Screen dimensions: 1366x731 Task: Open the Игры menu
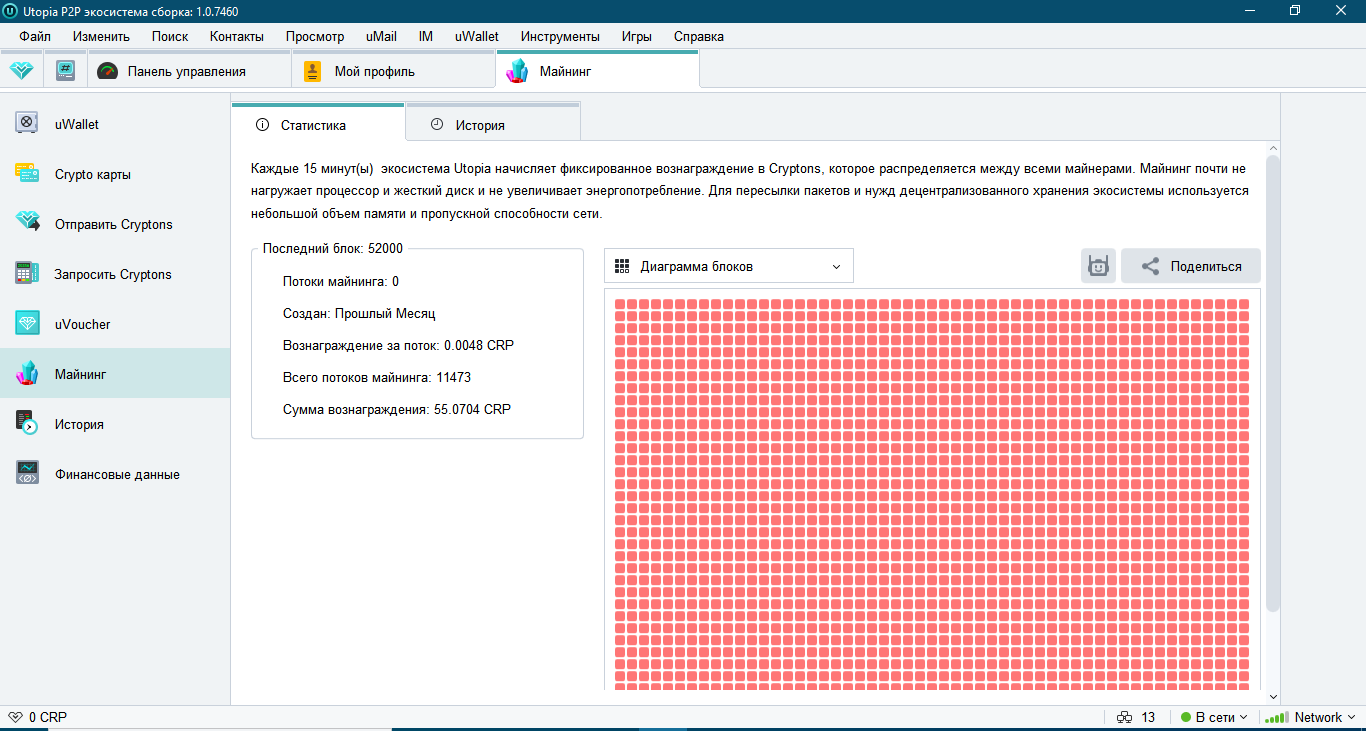(637, 36)
